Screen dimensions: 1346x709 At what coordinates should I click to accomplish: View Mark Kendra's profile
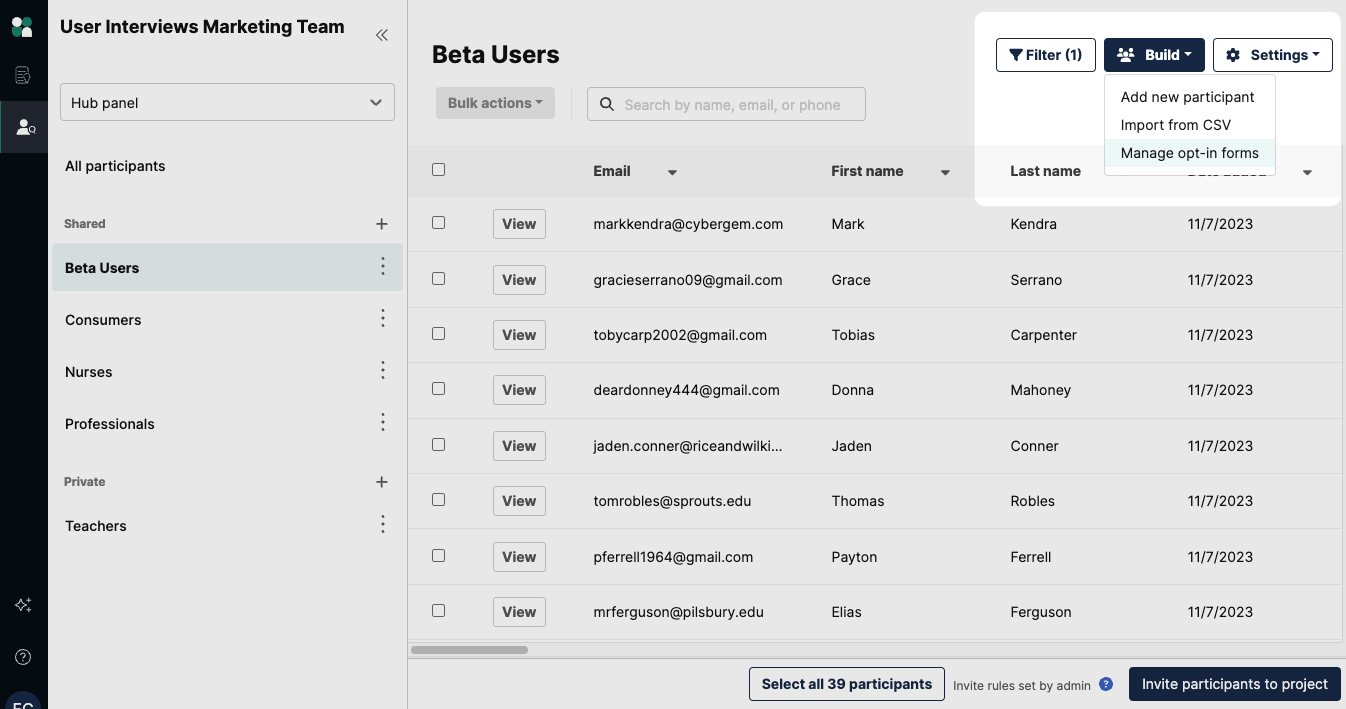tap(519, 224)
